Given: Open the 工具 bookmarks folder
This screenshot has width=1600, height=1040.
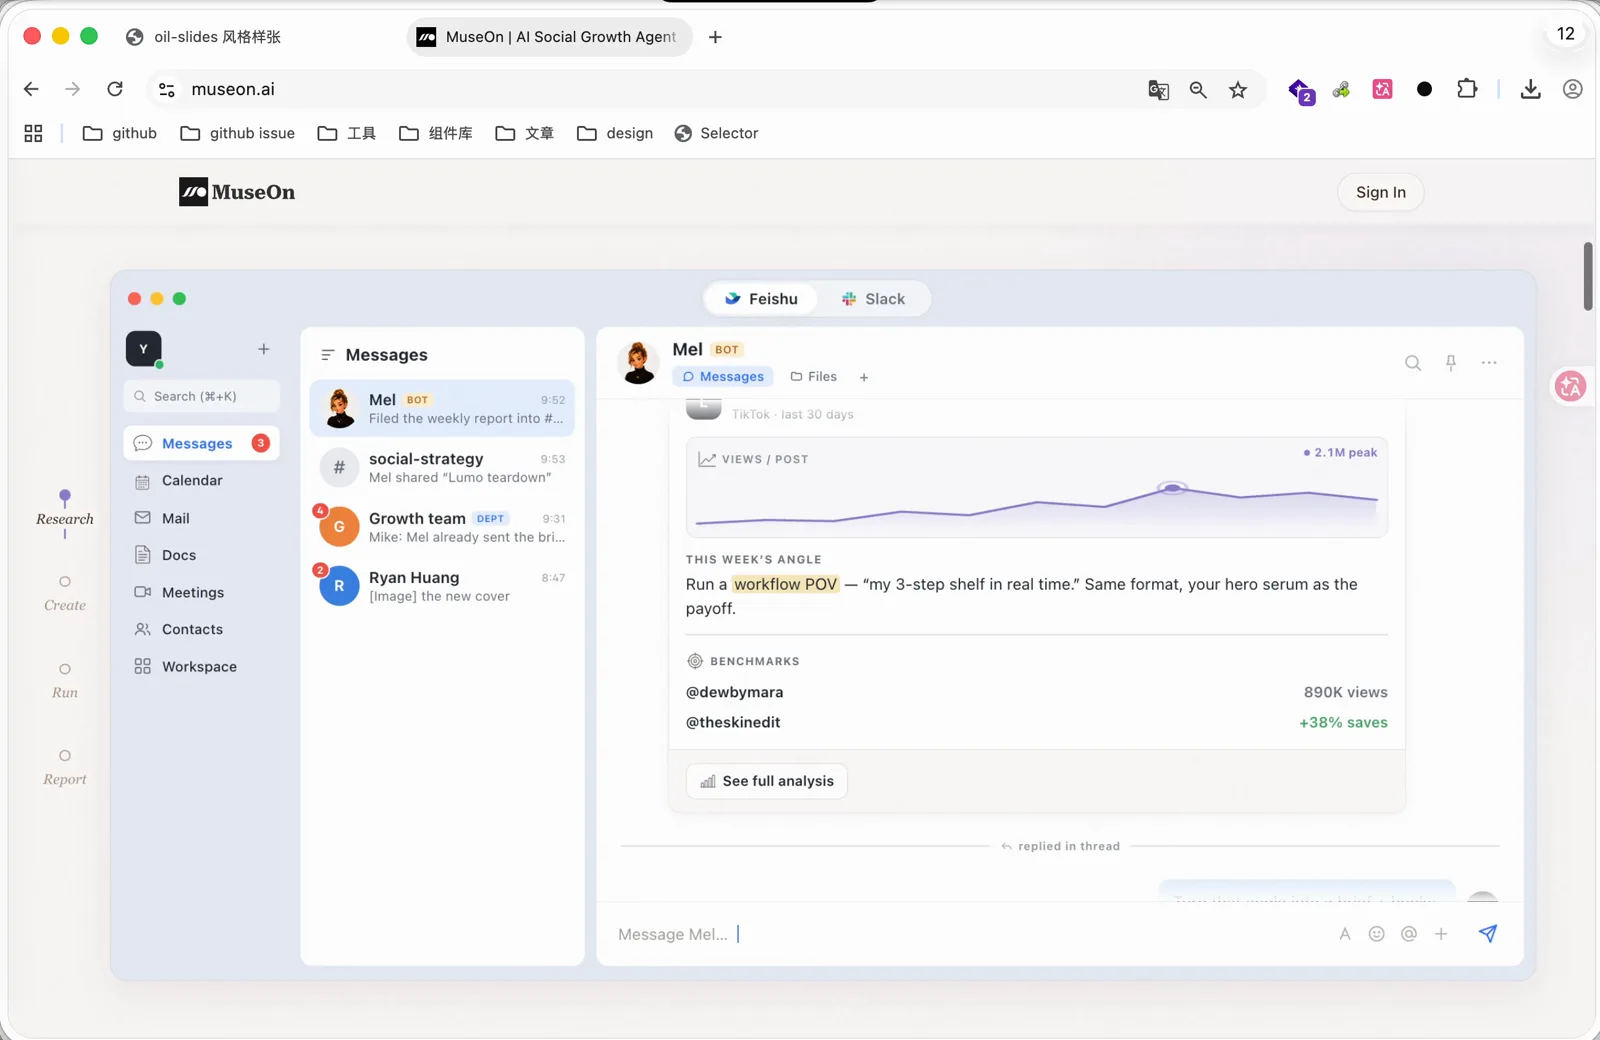Looking at the screenshot, I should click(x=346, y=133).
